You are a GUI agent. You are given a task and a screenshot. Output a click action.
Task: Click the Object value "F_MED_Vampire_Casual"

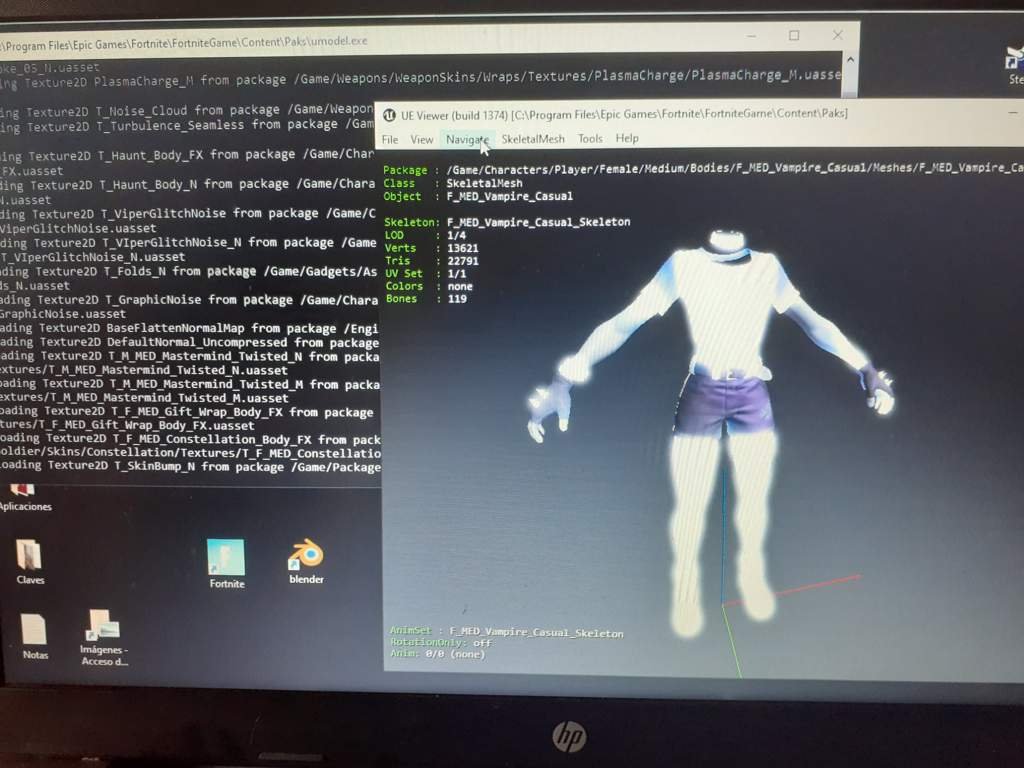(509, 196)
